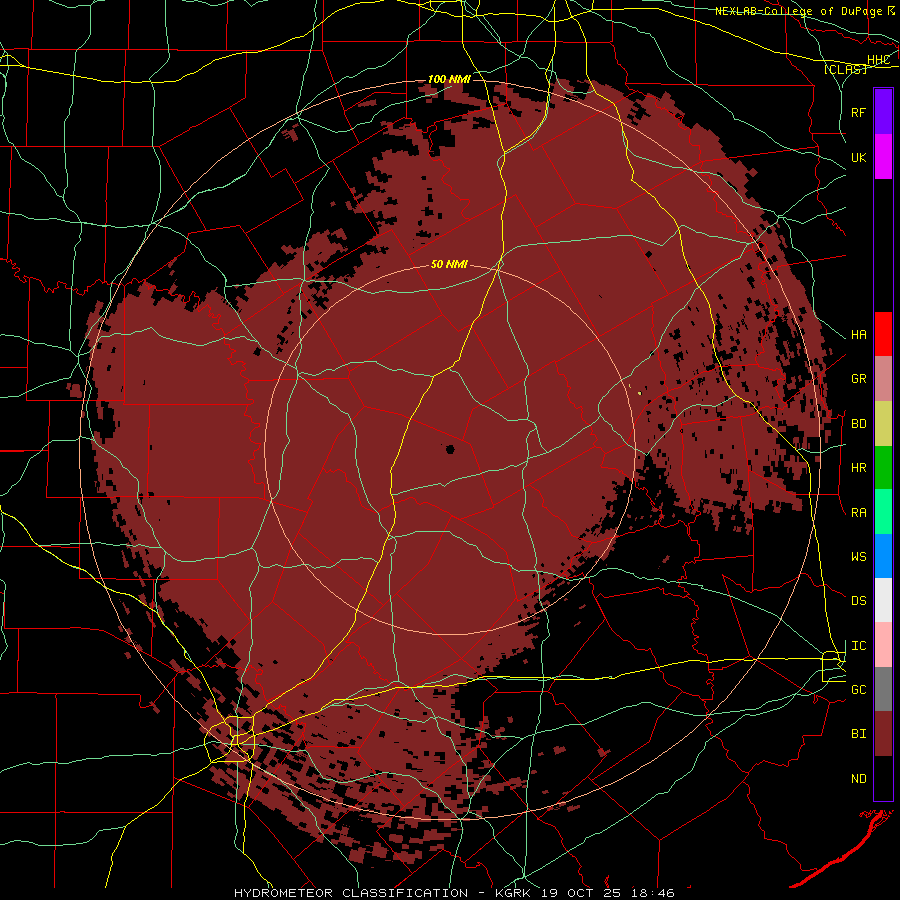
Task: Click the BD legend label
Action: click(x=858, y=424)
